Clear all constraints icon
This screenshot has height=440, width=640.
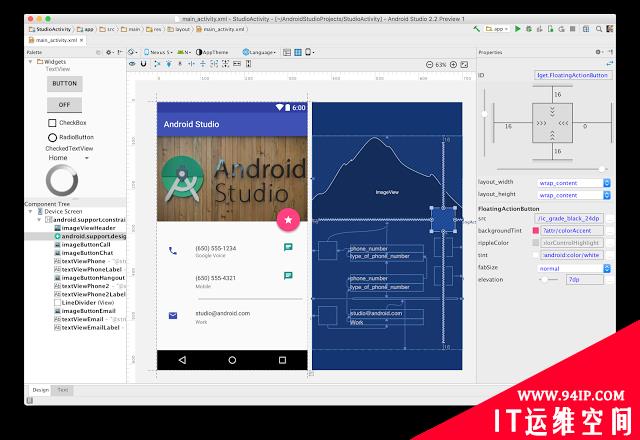coord(157,64)
